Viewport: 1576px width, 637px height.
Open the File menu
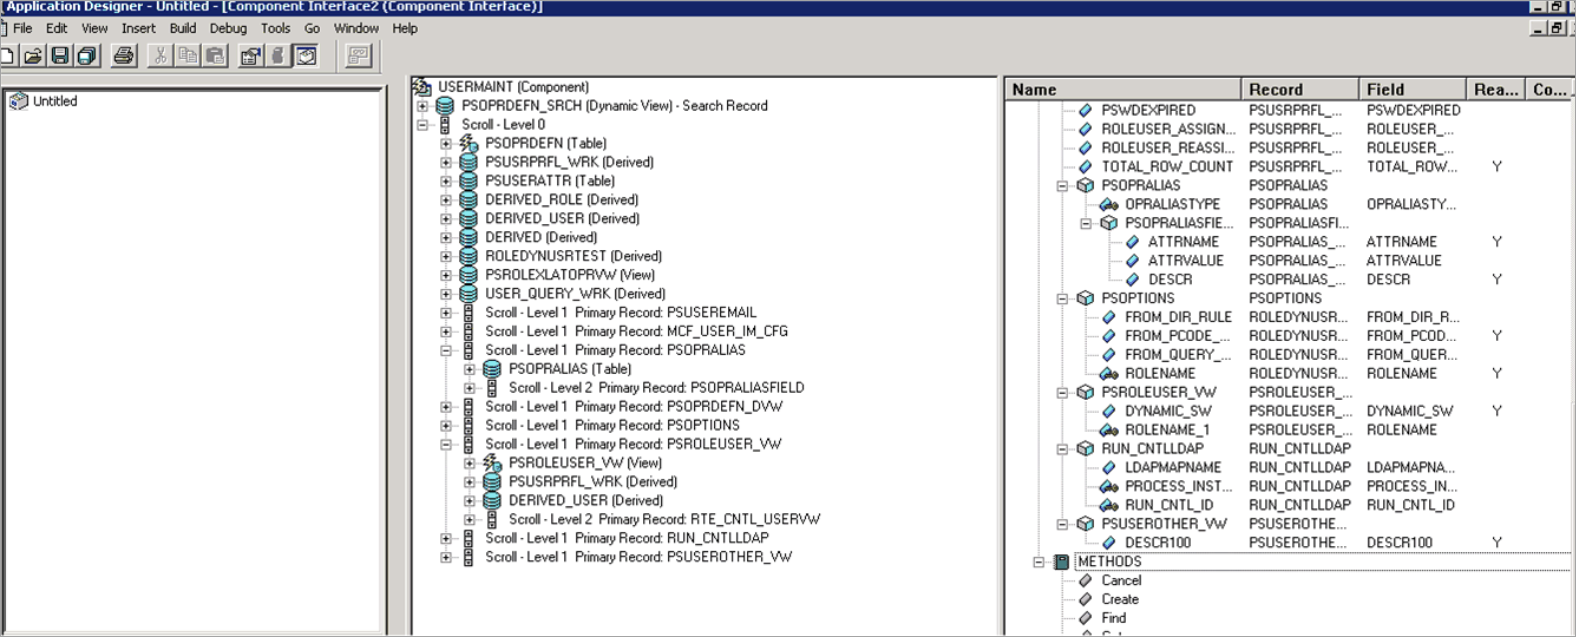tap(22, 28)
